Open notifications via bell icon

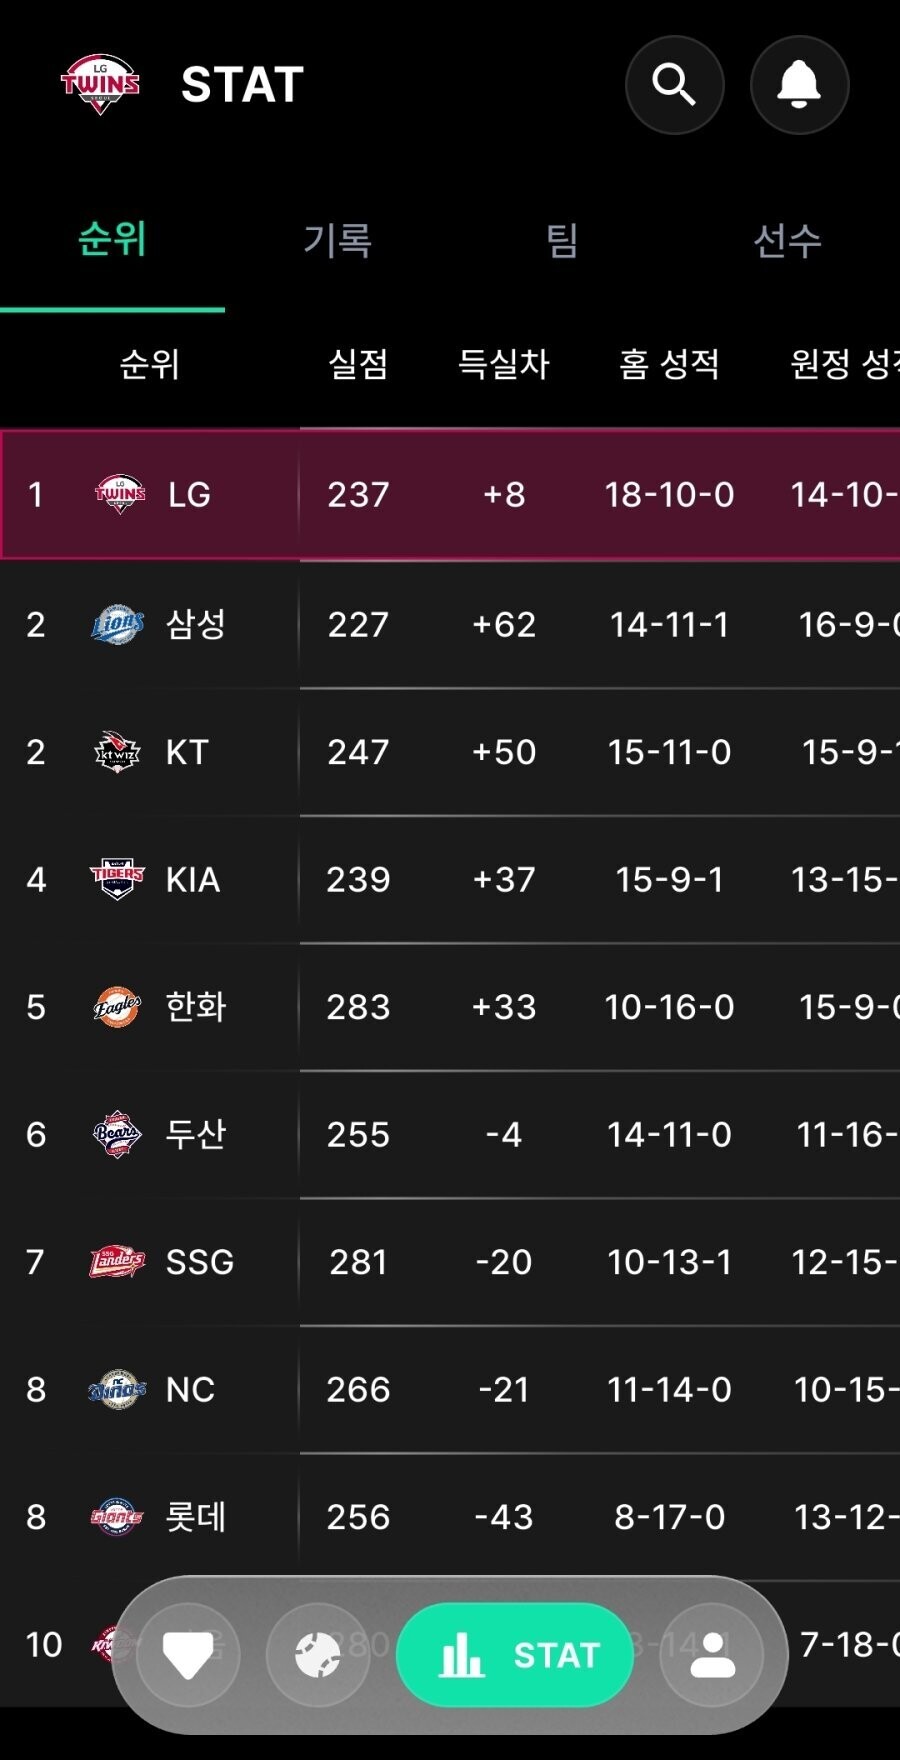click(x=799, y=85)
